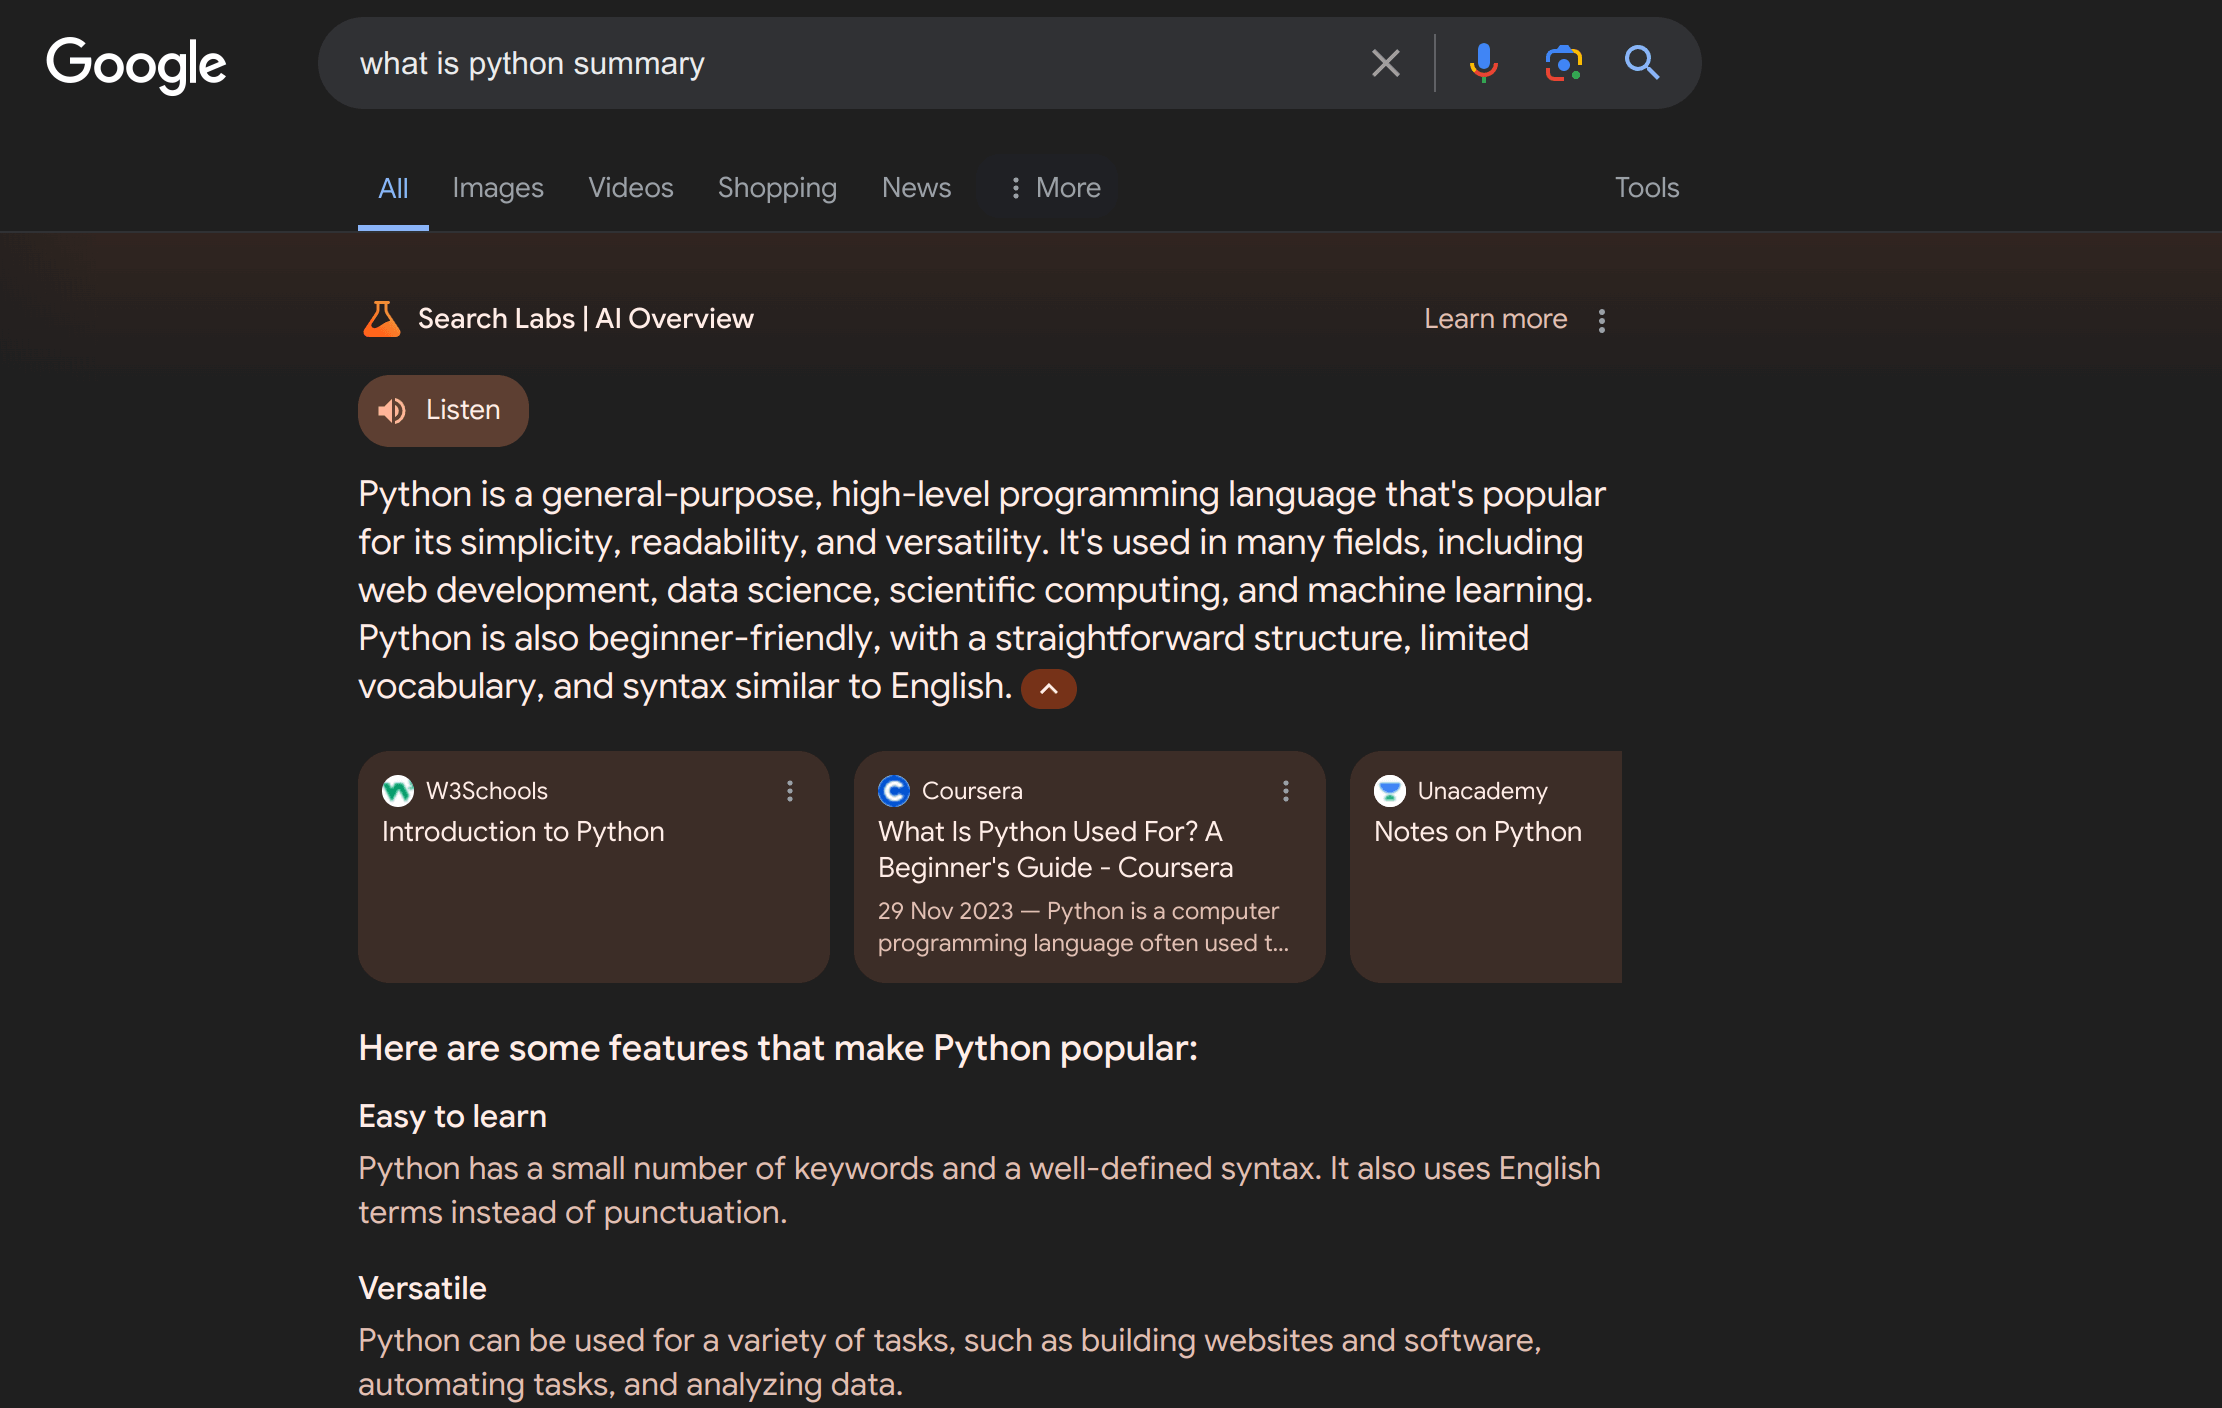Click the Coursera logo icon

click(893, 790)
